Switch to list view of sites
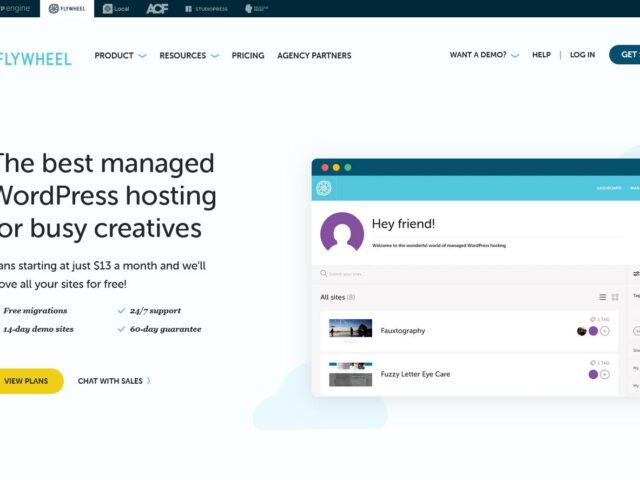 pos(602,297)
